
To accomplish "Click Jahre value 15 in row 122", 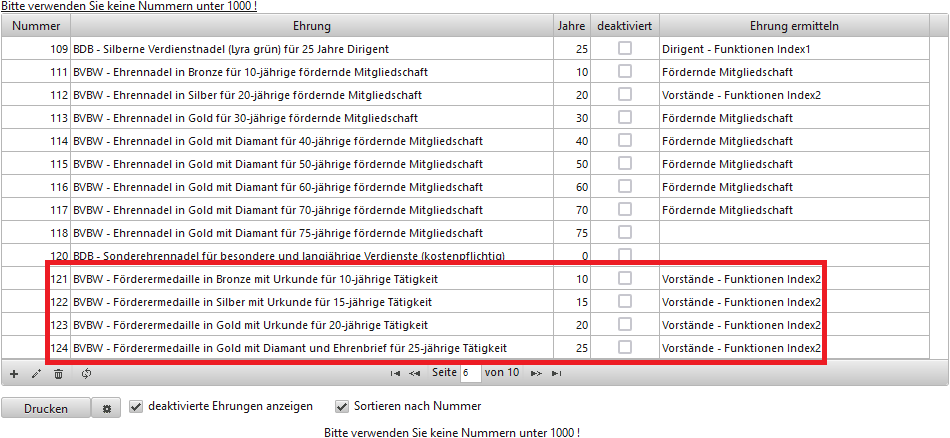I will pos(572,302).
